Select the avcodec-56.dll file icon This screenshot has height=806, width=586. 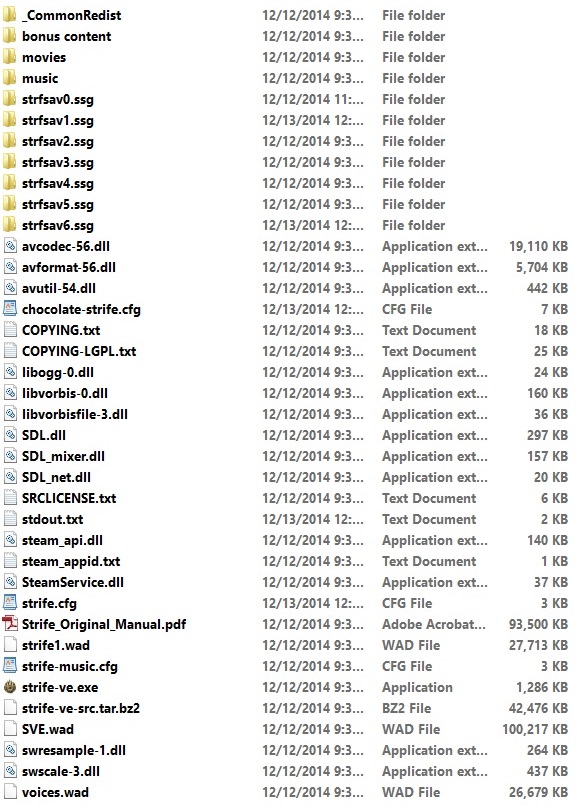pos(10,246)
